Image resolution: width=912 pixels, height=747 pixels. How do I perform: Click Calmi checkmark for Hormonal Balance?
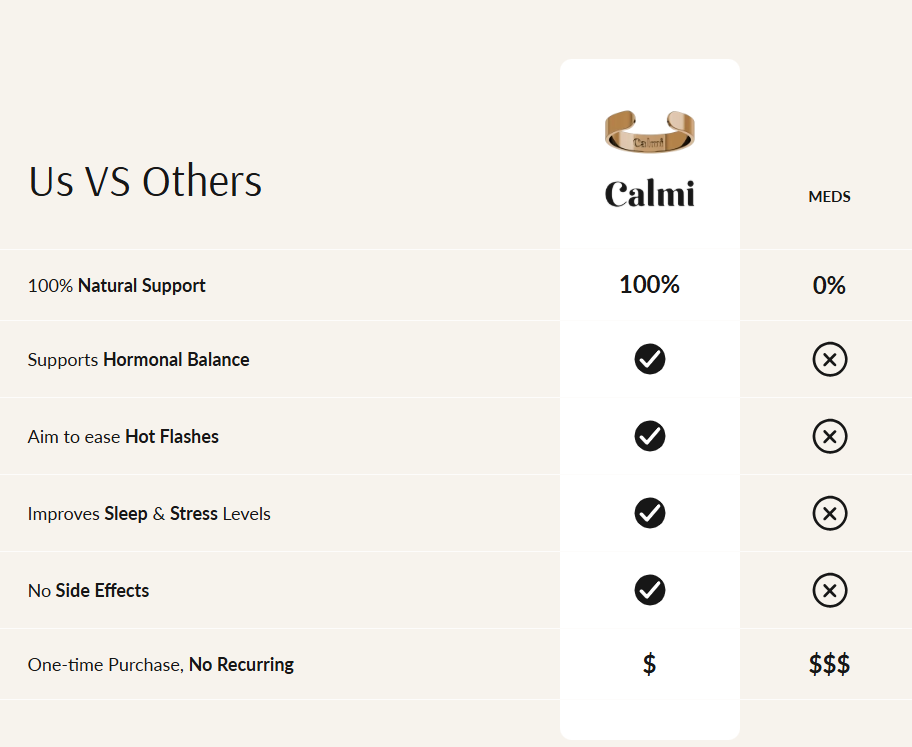(x=650, y=359)
